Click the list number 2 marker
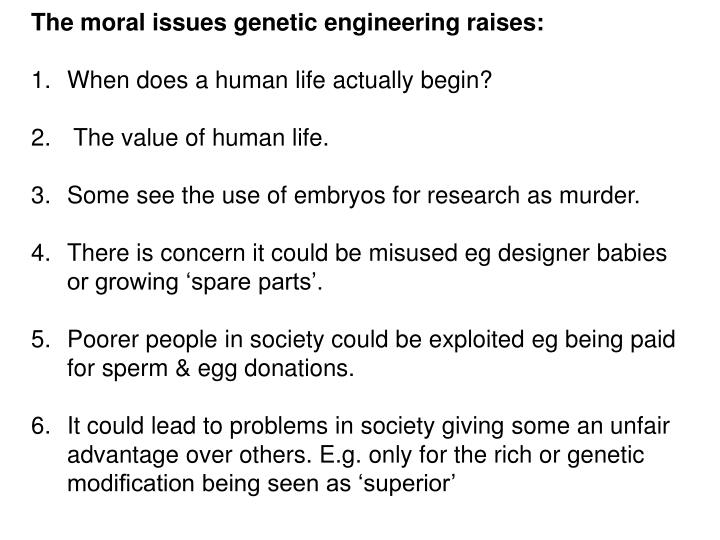Viewport: 720px width, 540px height. (41, 138)
